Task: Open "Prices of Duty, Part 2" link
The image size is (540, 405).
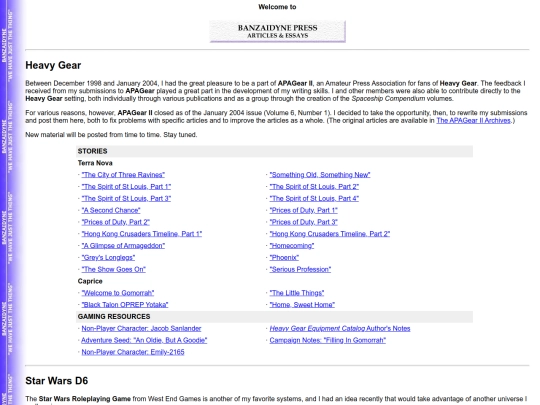Action: (115, 222)
